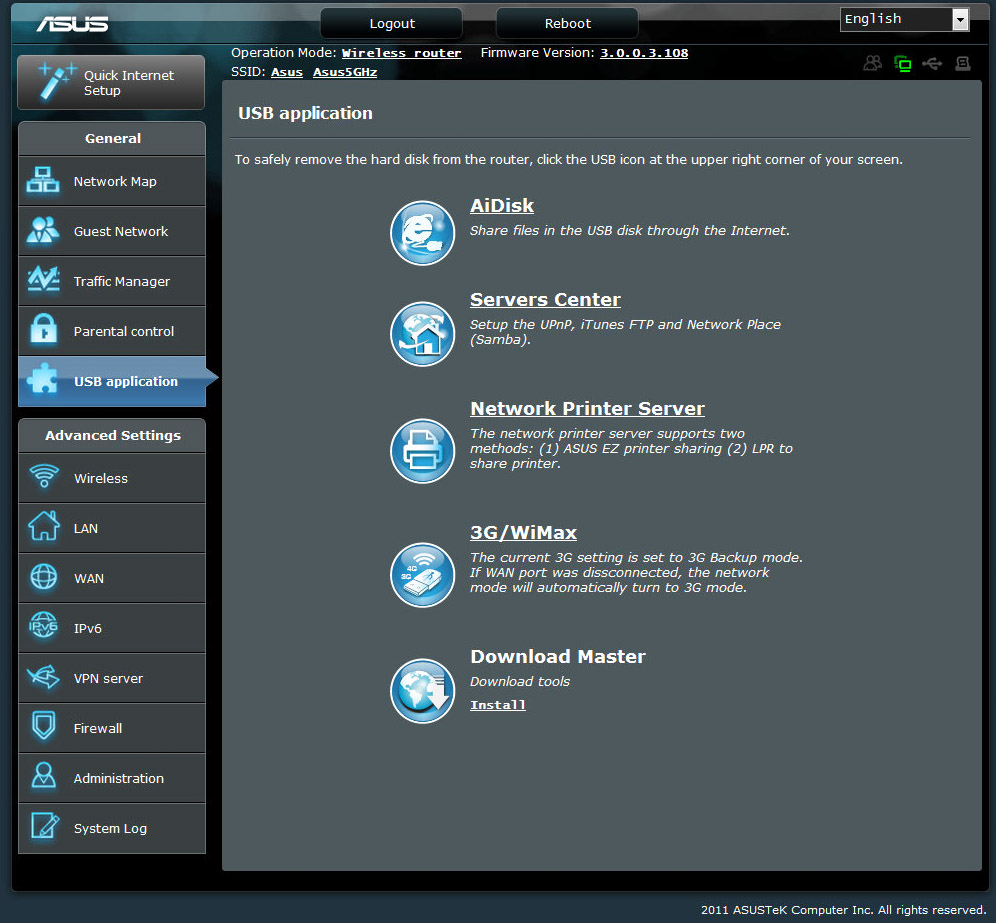Click the LAN house icon

(44, 526)
